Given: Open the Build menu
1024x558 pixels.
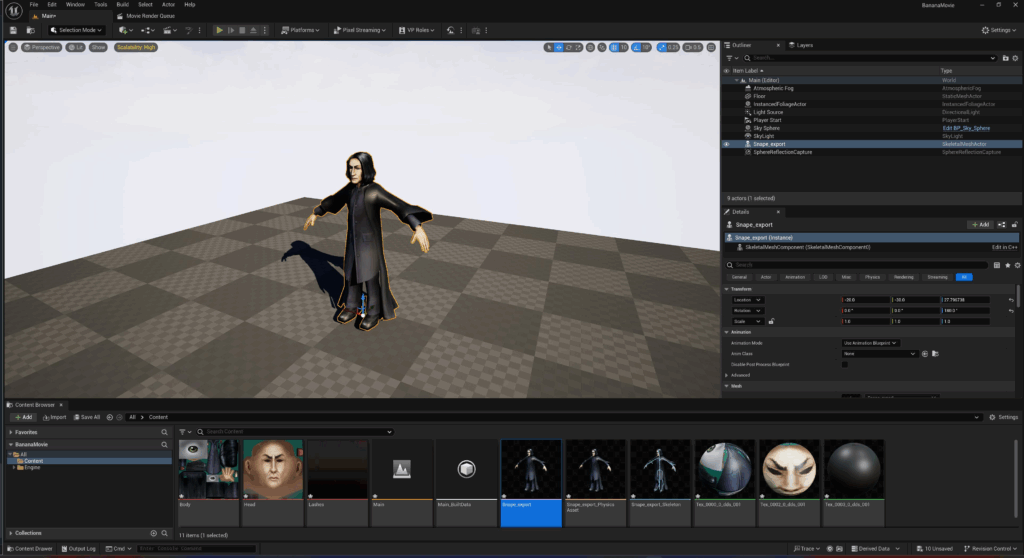Looking at the screenshot, I should click(x=122, y=5).
